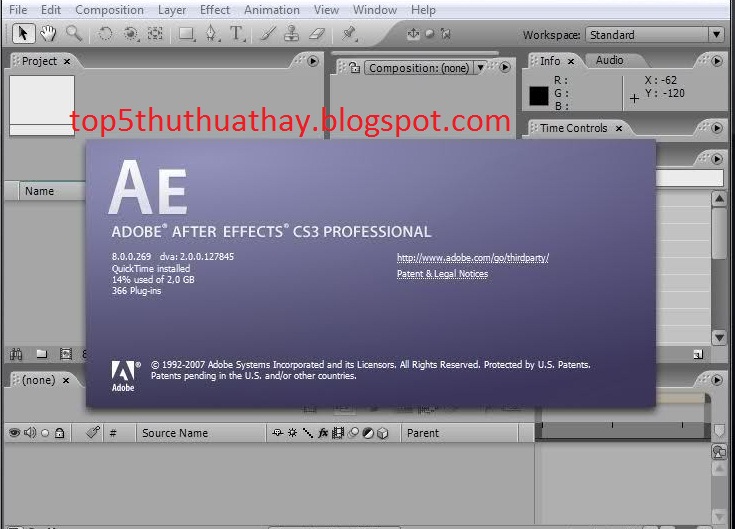Select the Zoom magnifier tool
This screenshot has height=529, width=735.
coord(74,34)
